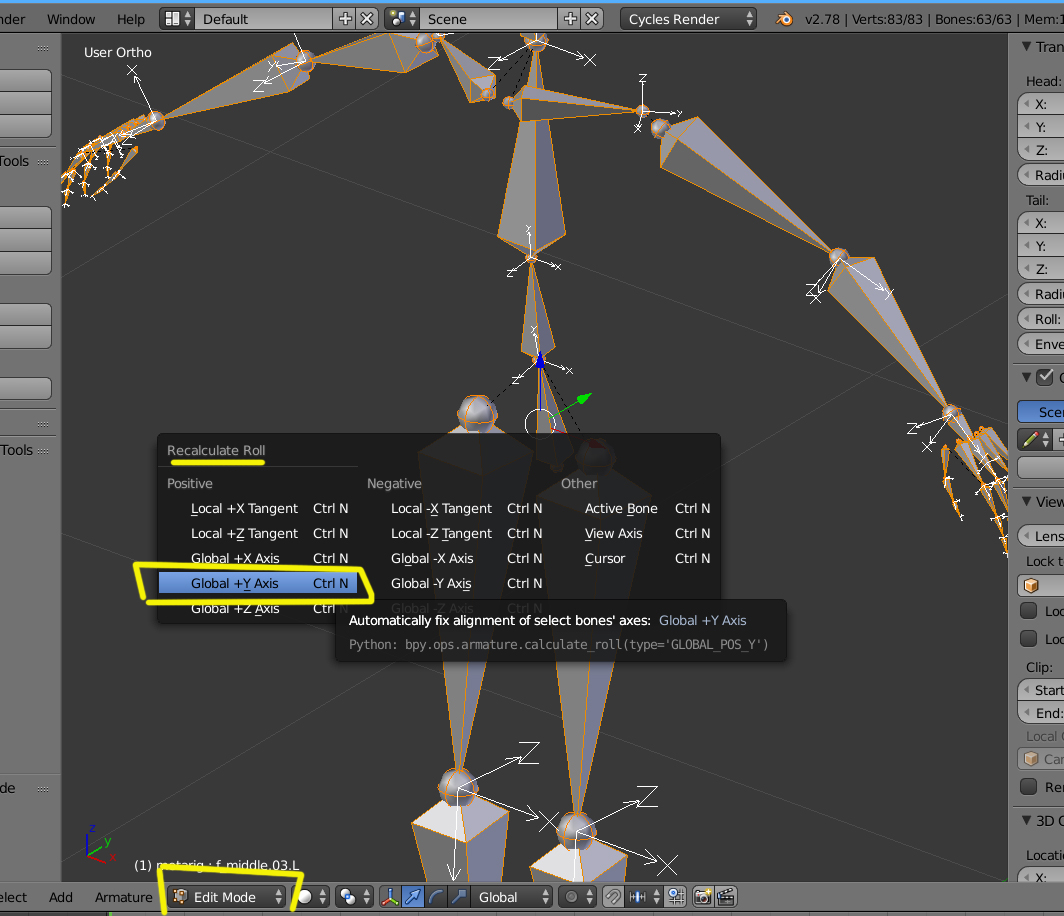Collapse the View panel in the sidebar
The image size is (1064, 916).
coord(1027,501)
